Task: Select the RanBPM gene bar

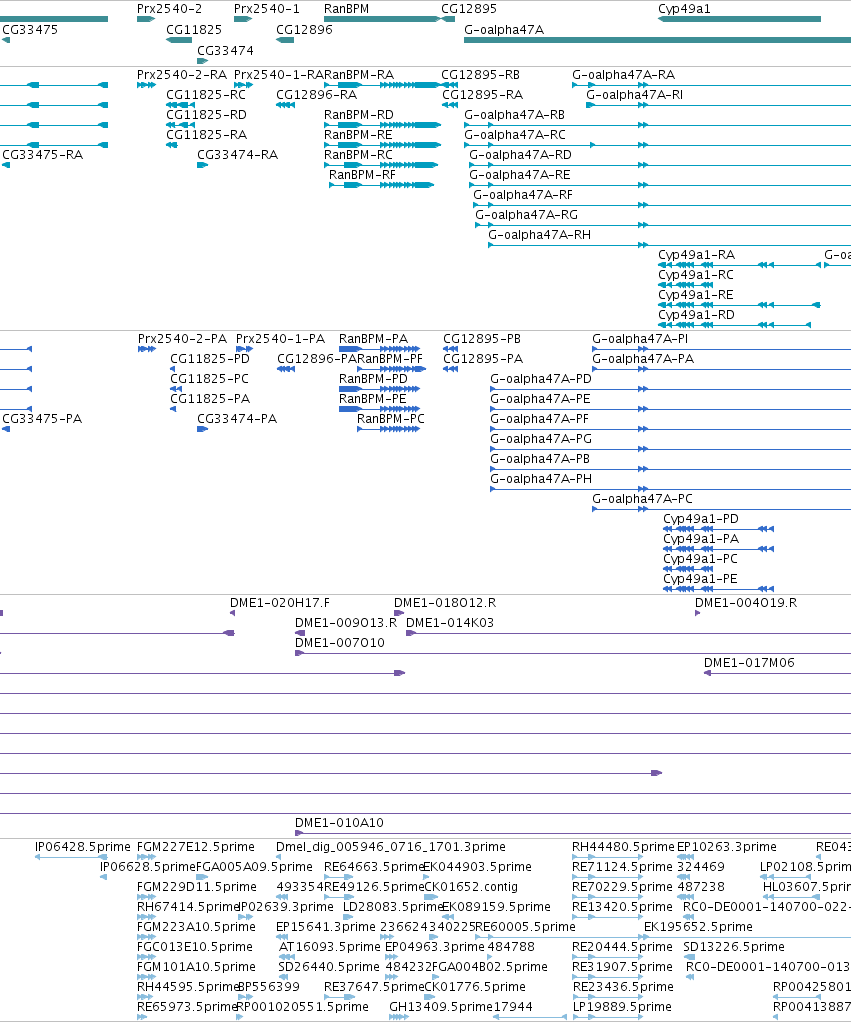Action: click(382, 20)
